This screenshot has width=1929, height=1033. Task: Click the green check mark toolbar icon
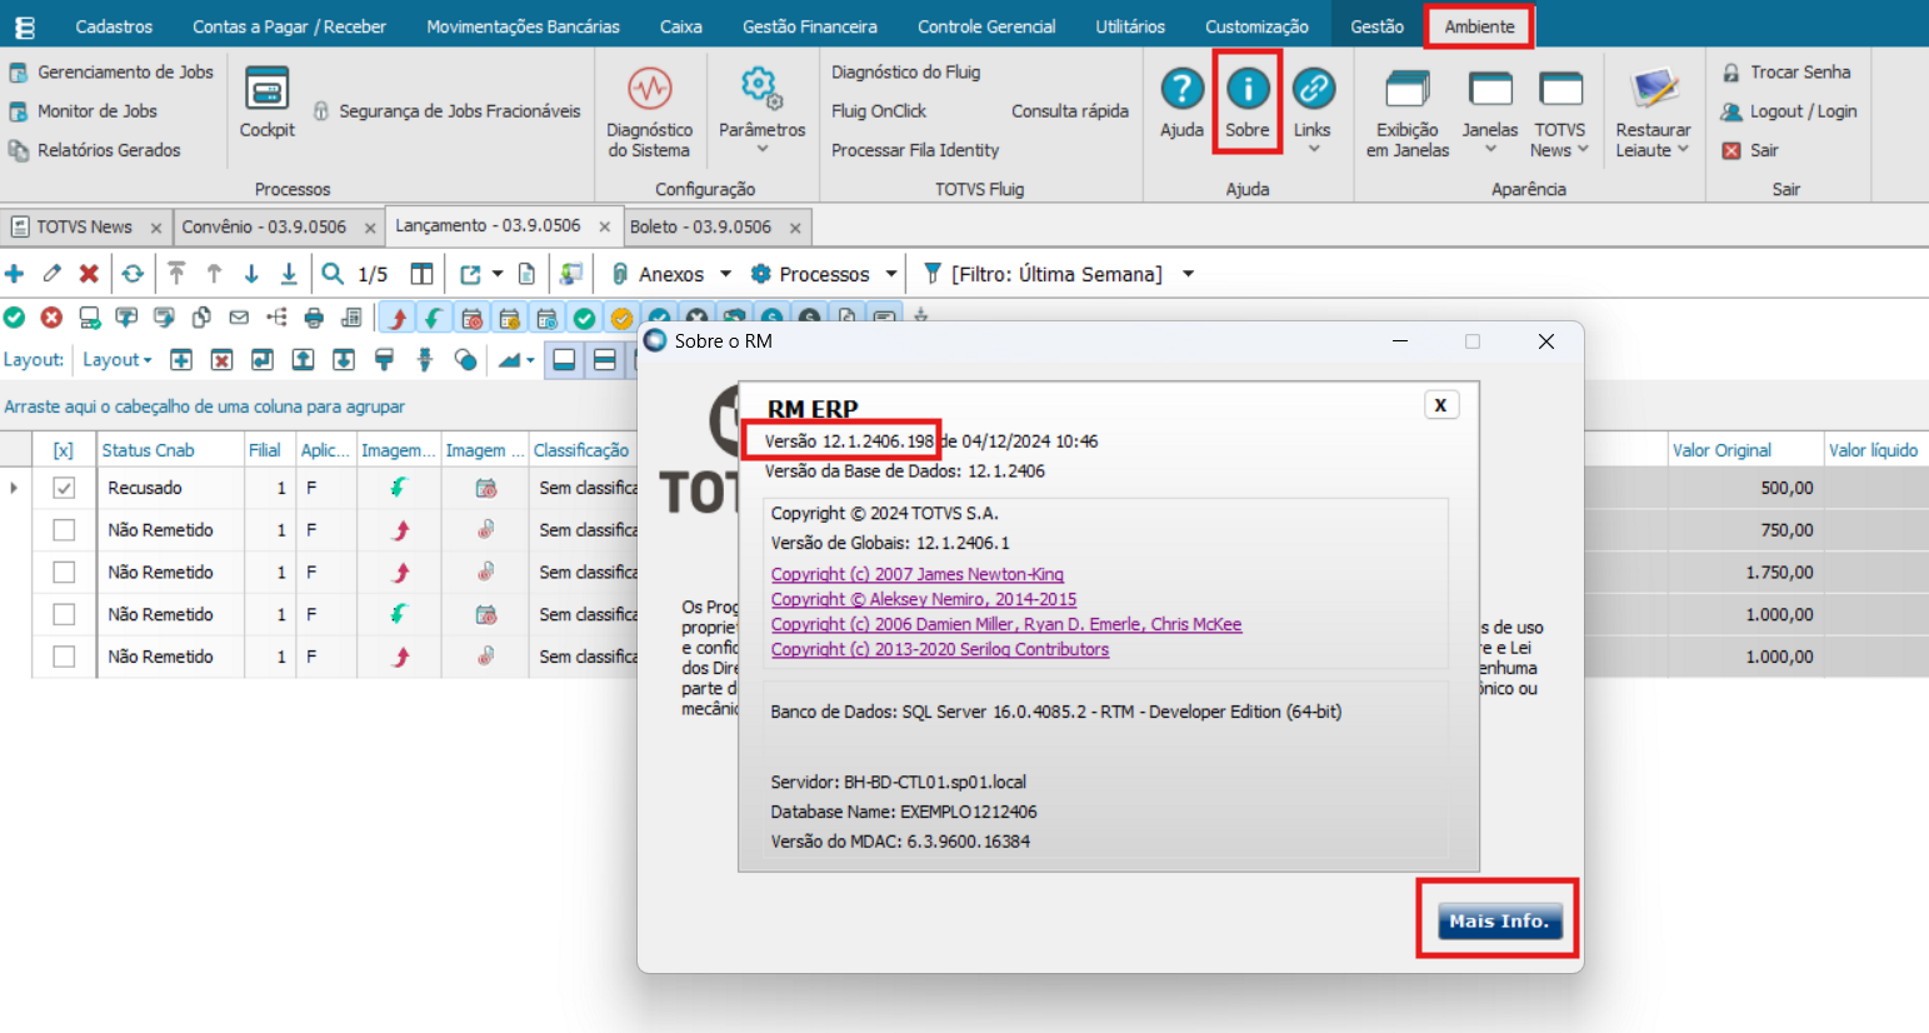14,318
